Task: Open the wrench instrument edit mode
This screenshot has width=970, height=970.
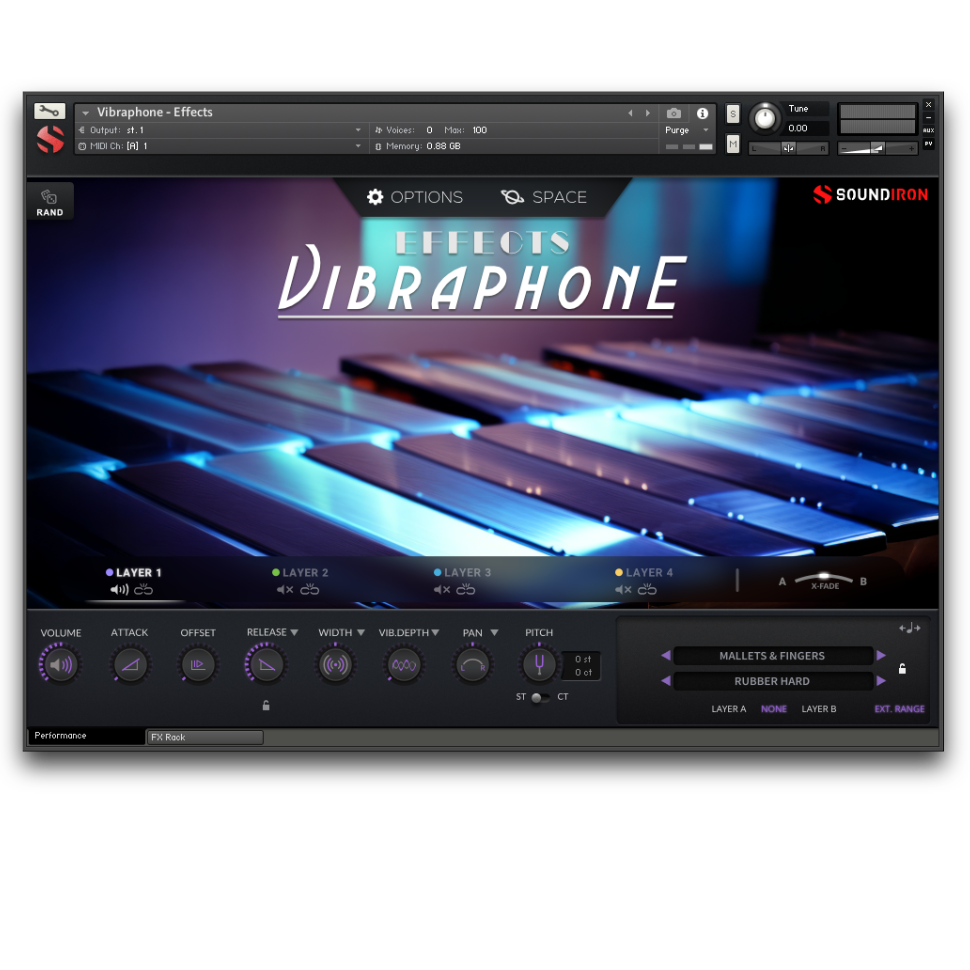Action: click(49, 111)
